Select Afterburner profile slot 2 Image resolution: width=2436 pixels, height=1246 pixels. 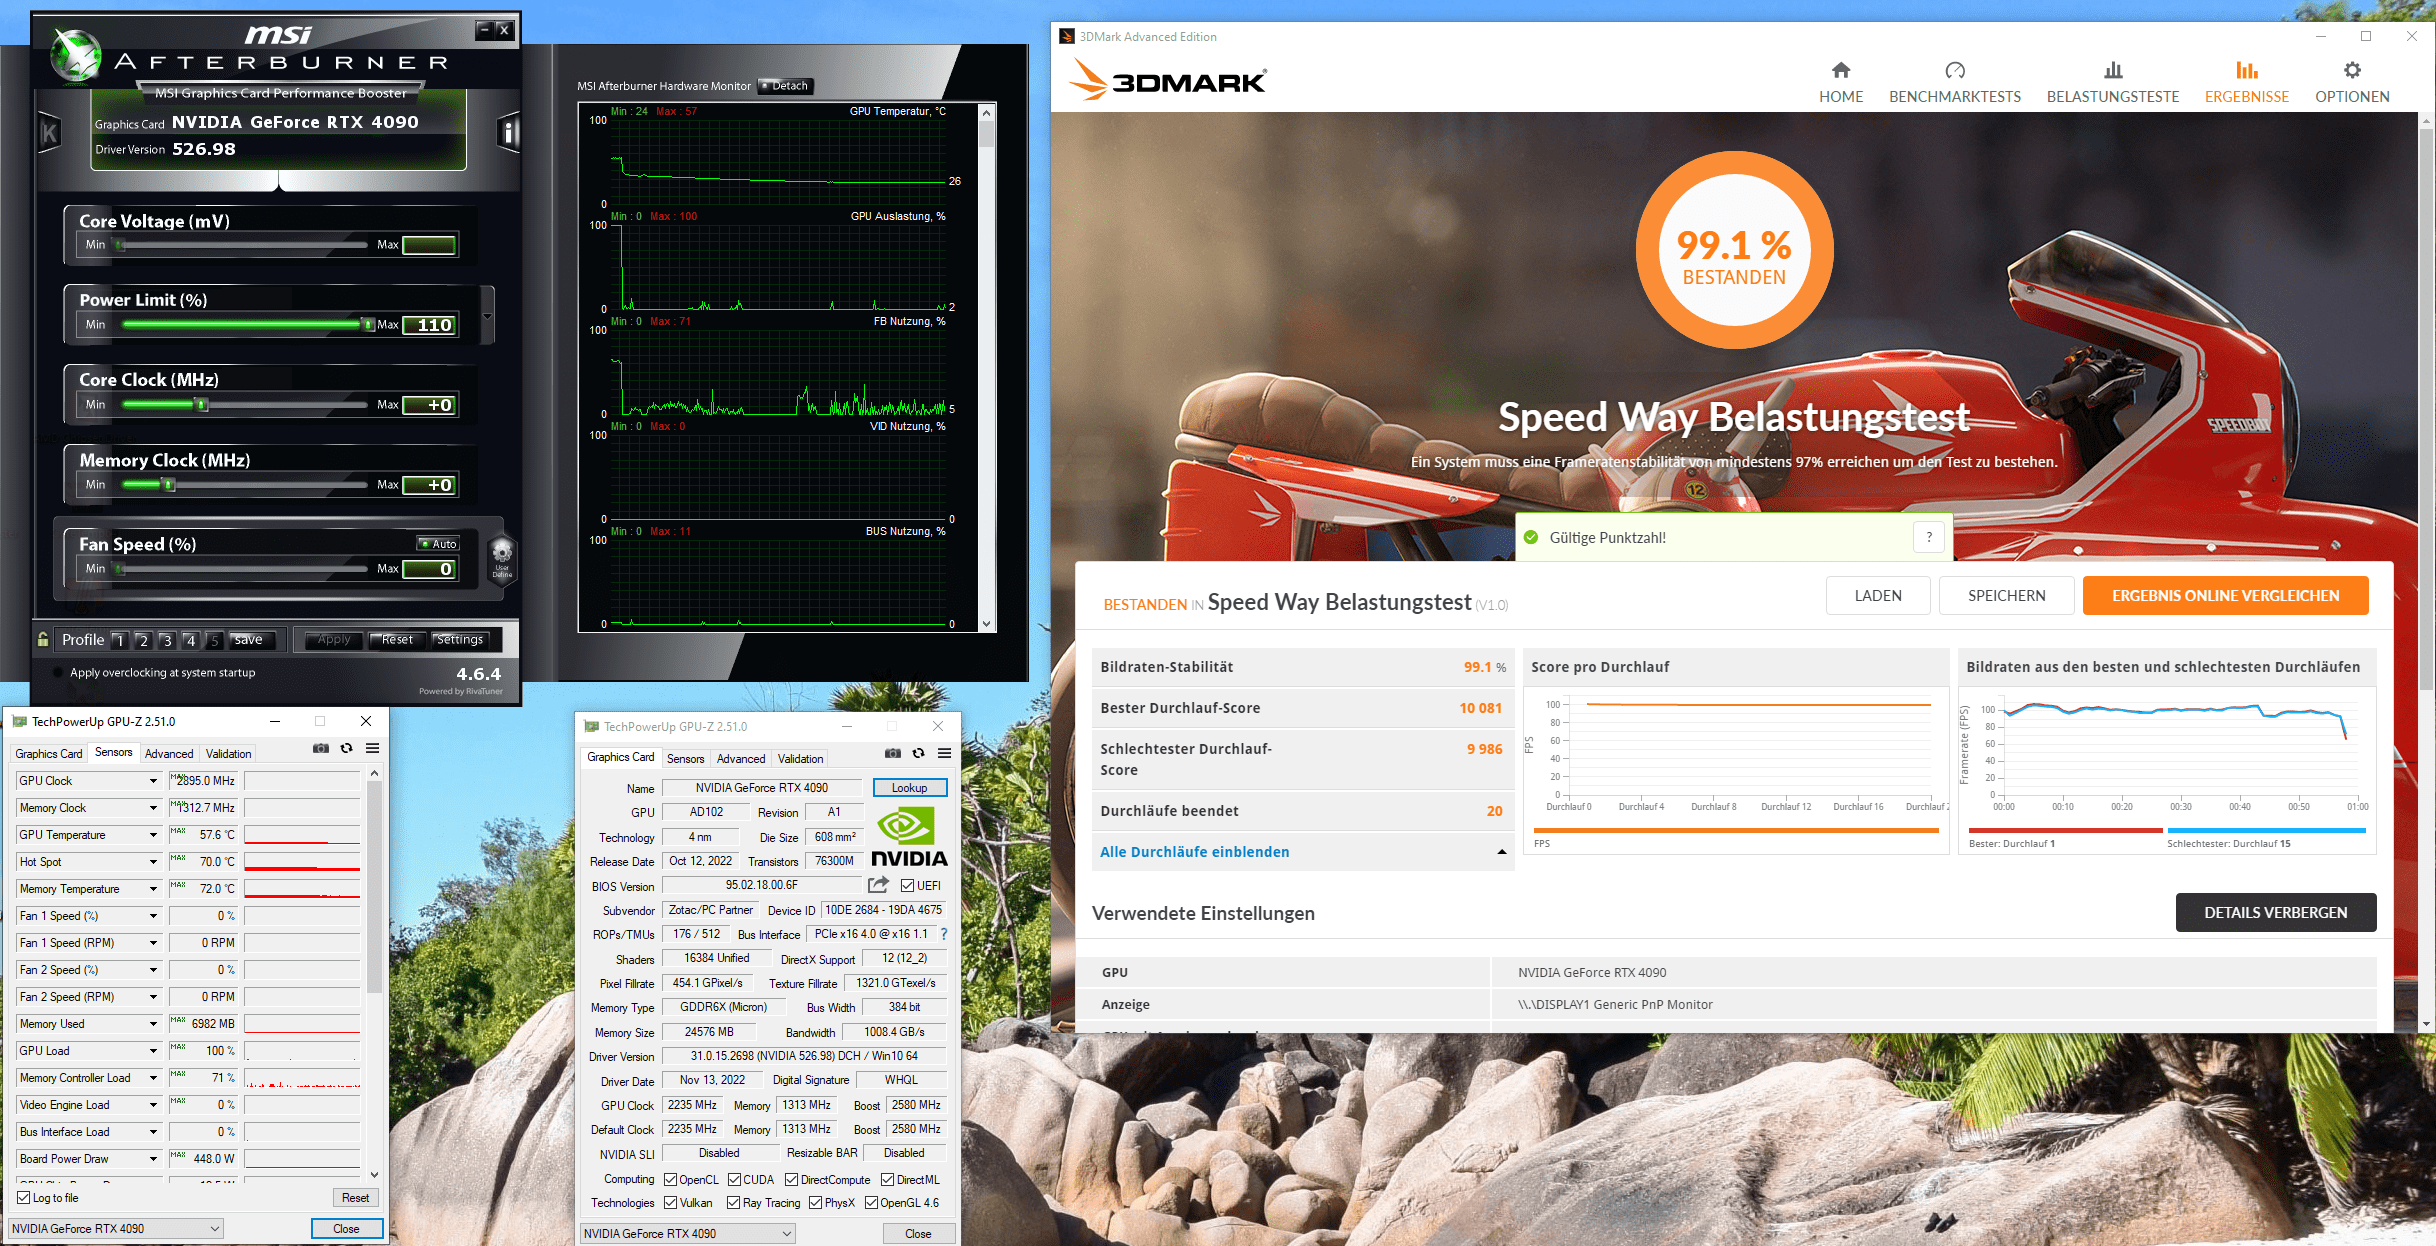tap(143, 640)
